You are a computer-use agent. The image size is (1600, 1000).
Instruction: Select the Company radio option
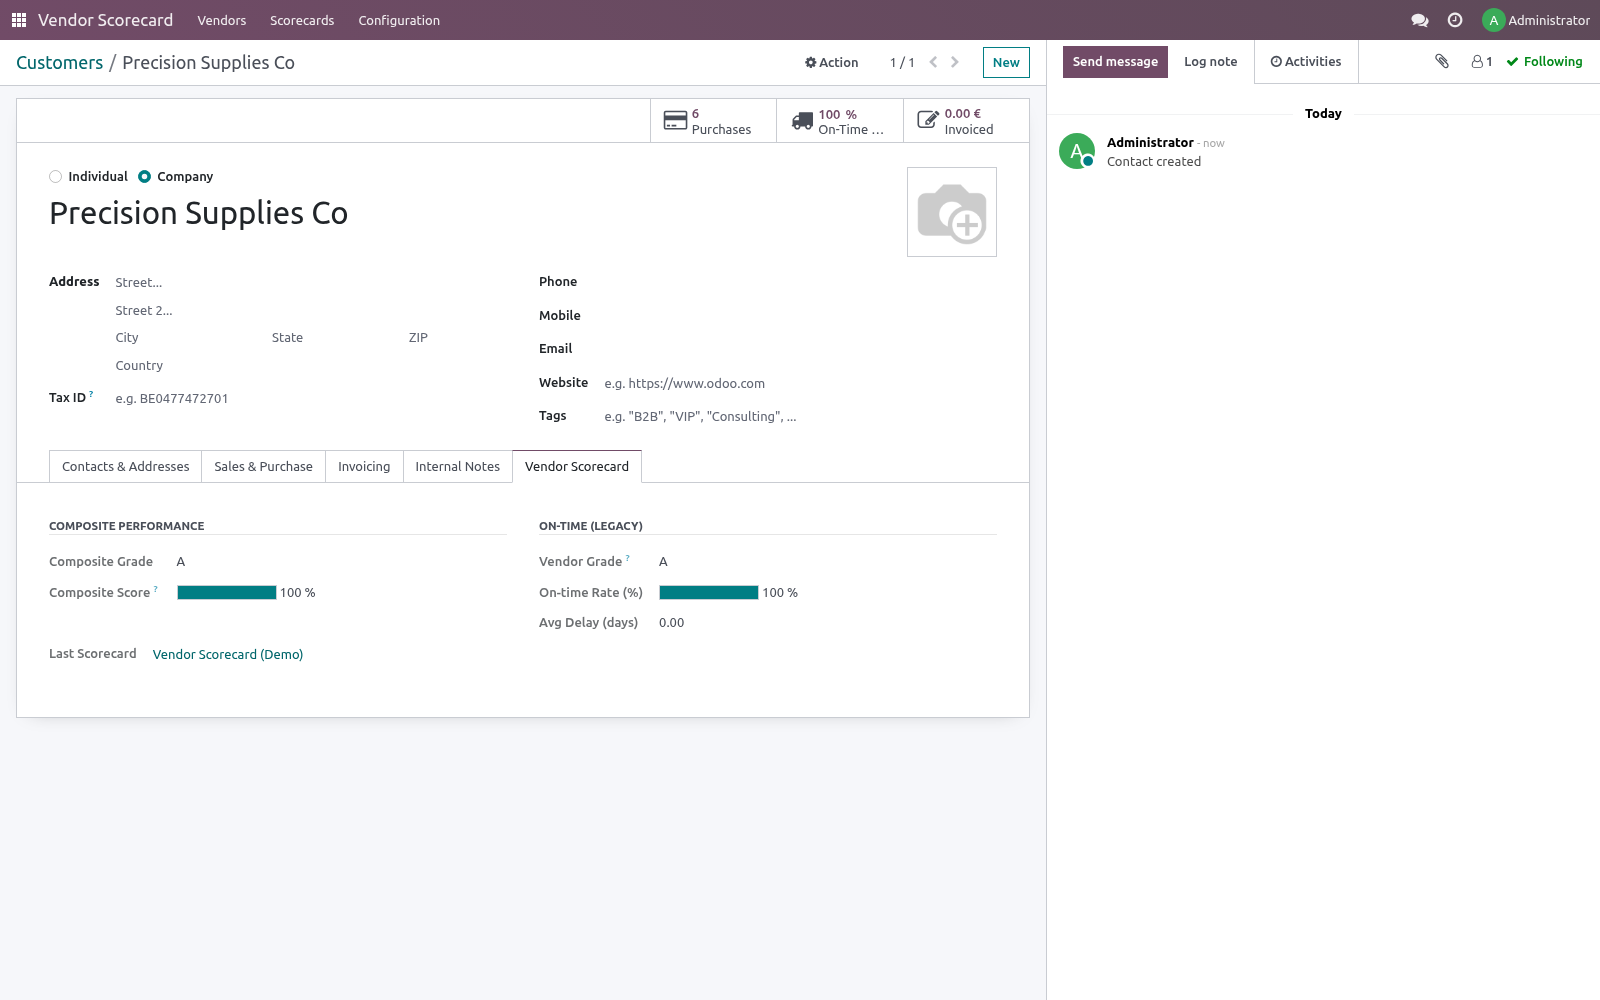tap(145, 177)
